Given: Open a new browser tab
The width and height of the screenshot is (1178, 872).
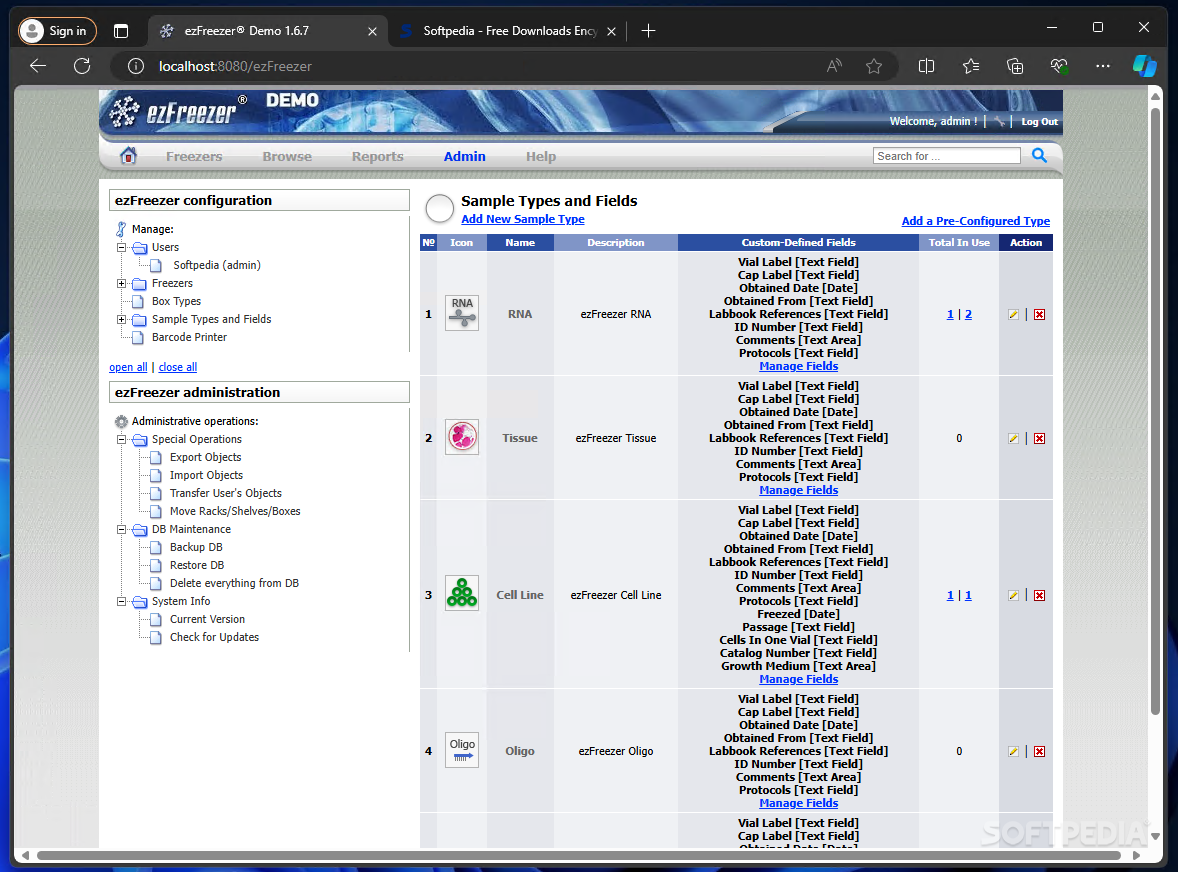Looking at the screenshot, I should [648, 31].
